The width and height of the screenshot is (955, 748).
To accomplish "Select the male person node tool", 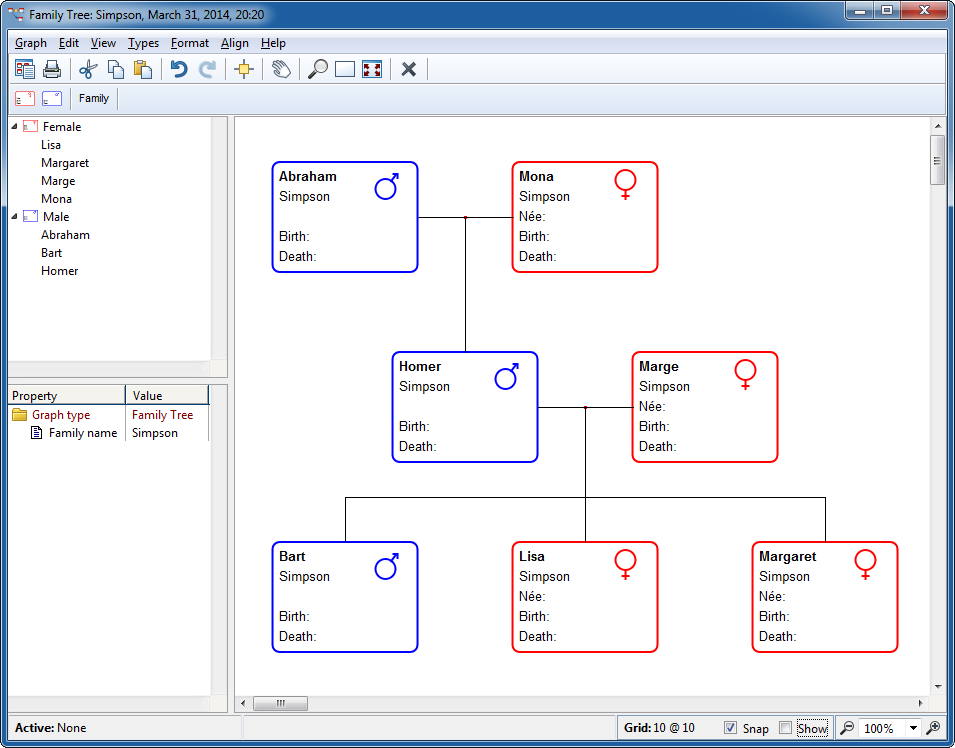I will 52,98.
